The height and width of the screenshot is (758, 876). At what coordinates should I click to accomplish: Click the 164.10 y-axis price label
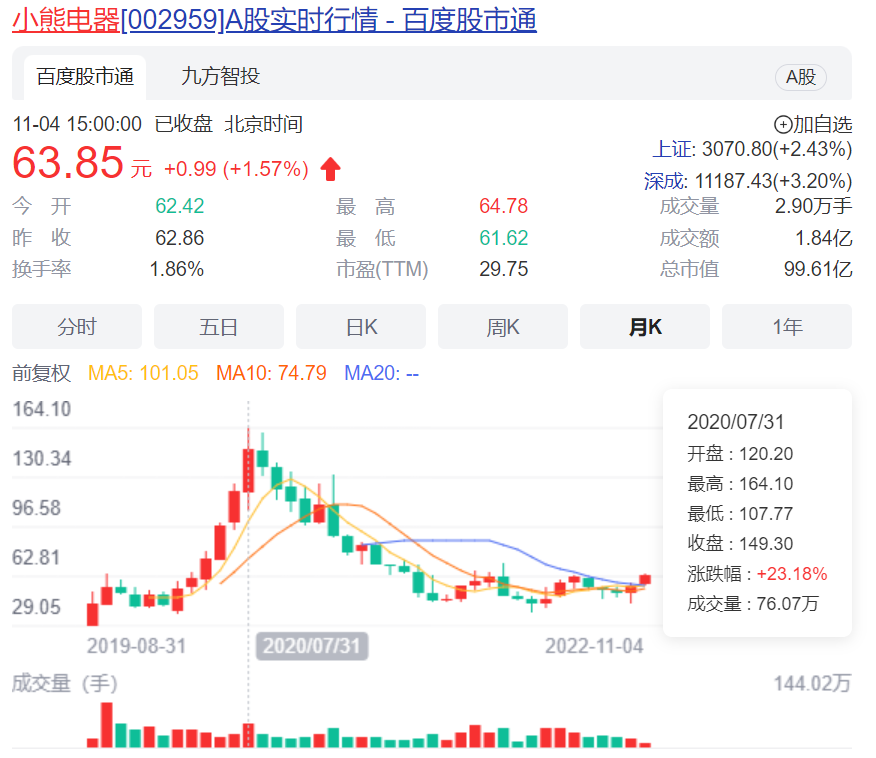pyautogui.click(x=42, y=409)
